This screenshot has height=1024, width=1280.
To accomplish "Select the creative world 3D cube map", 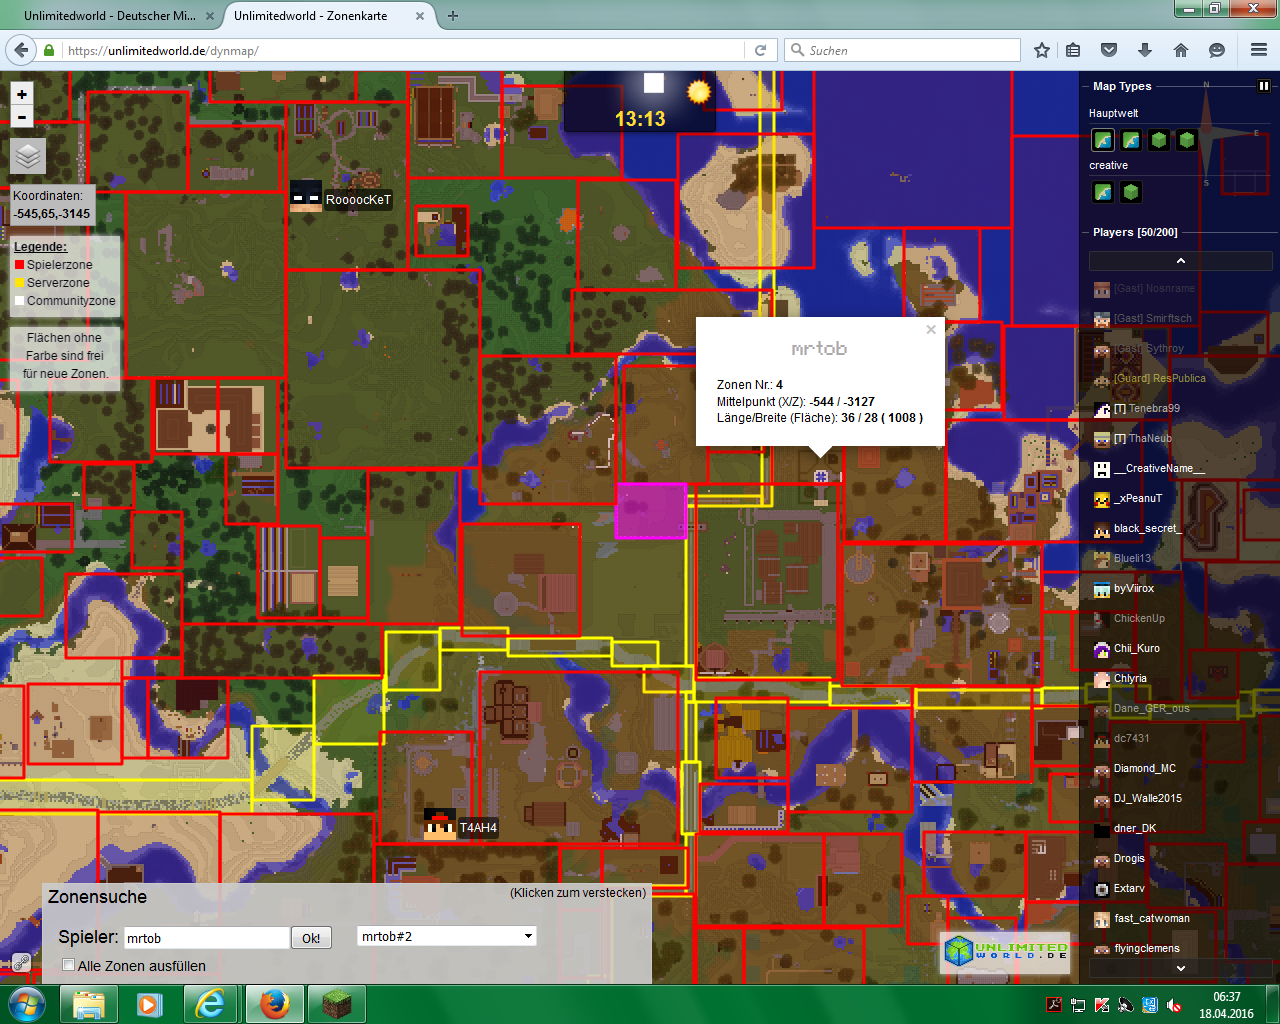I will click(1131, 192).
